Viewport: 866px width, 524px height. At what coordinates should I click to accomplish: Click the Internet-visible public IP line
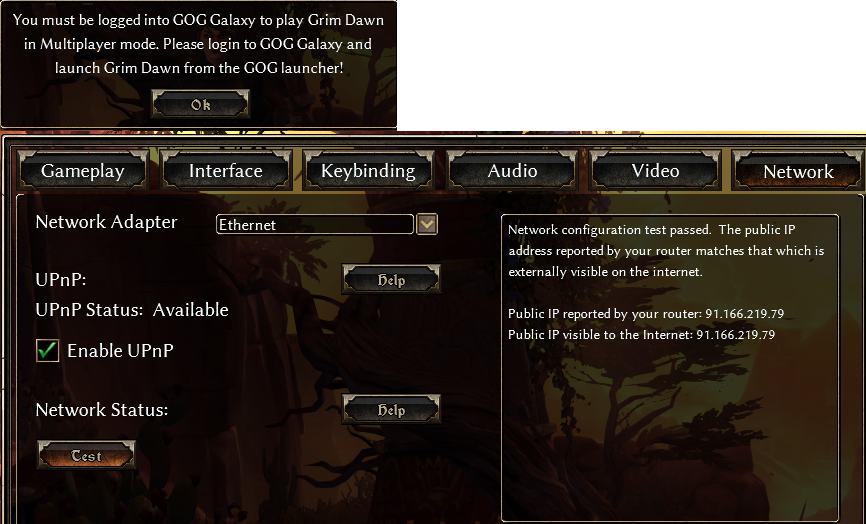(641, 335)
